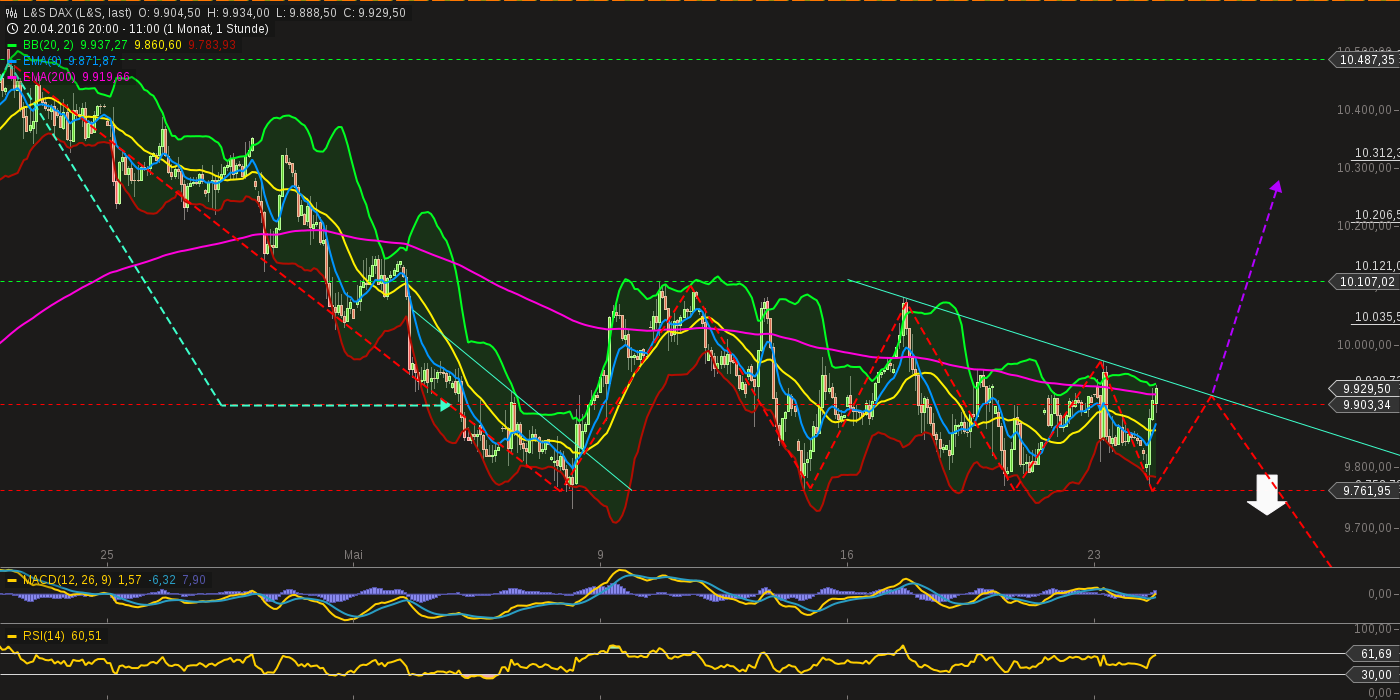
Task: Click the date range '20.04.2016 20:00 - 11:00'
Action: point(93,29)
